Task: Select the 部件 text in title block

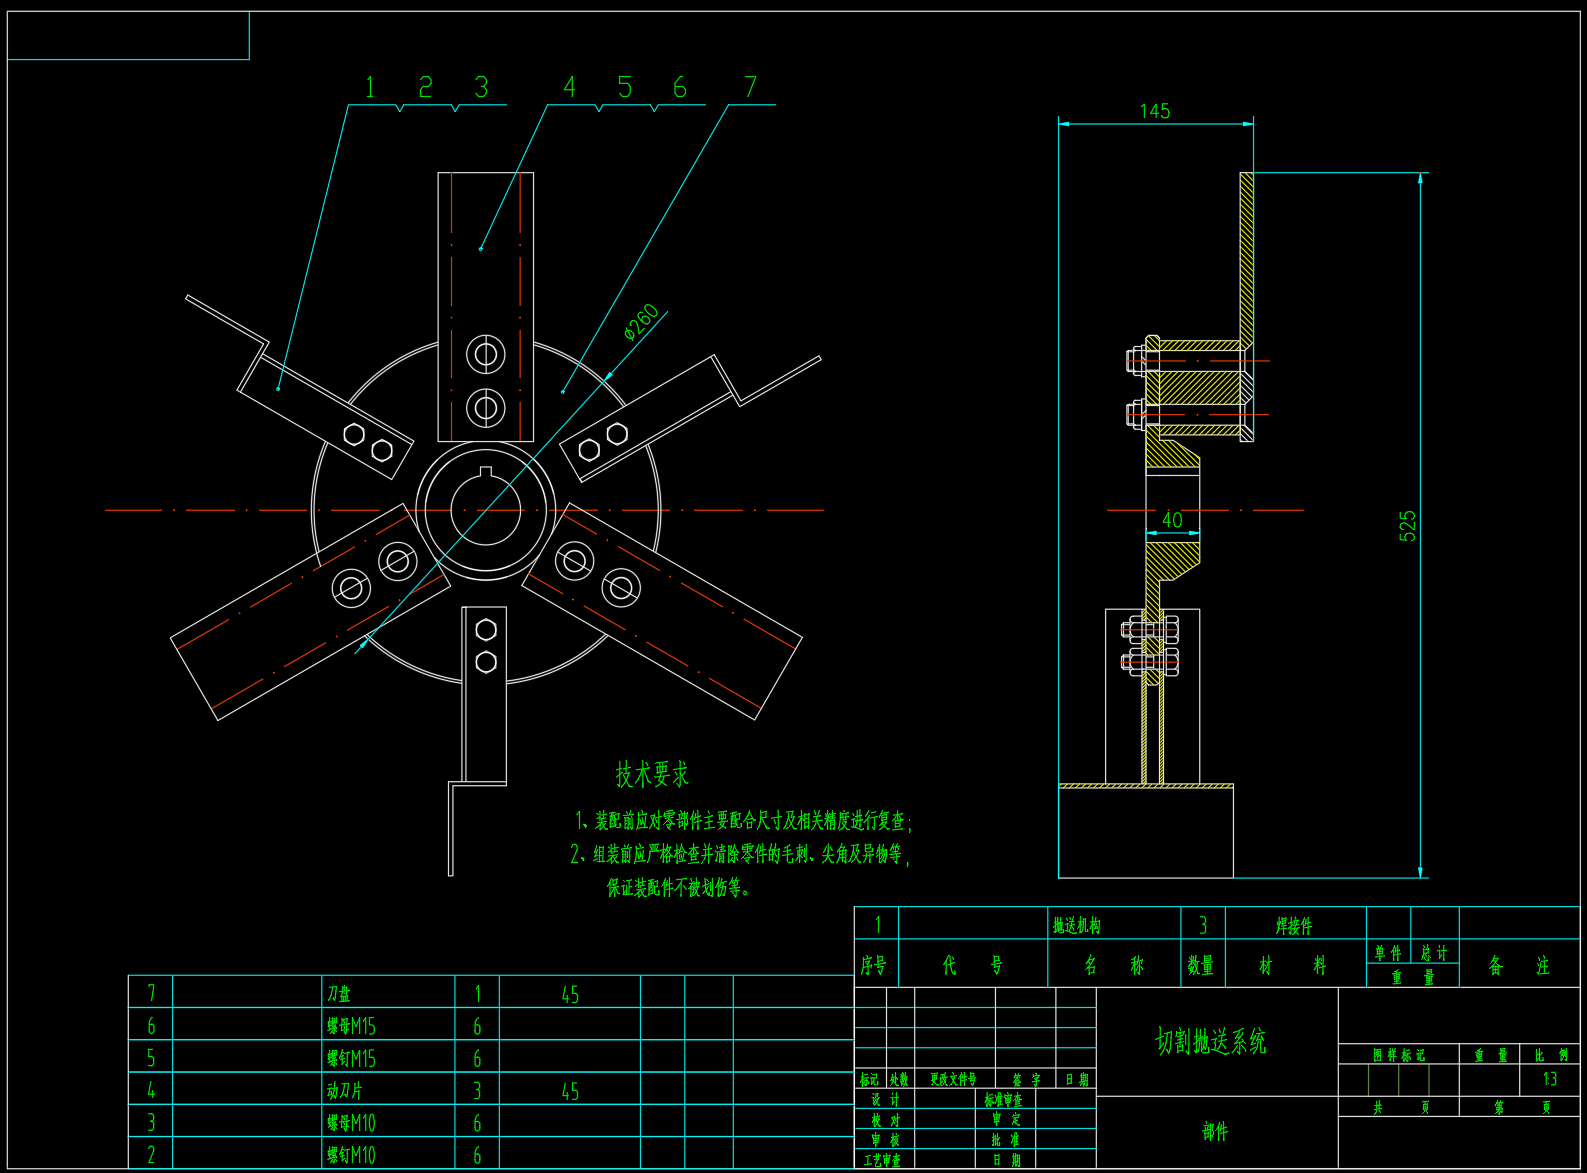Action: coord(1215,1132)
